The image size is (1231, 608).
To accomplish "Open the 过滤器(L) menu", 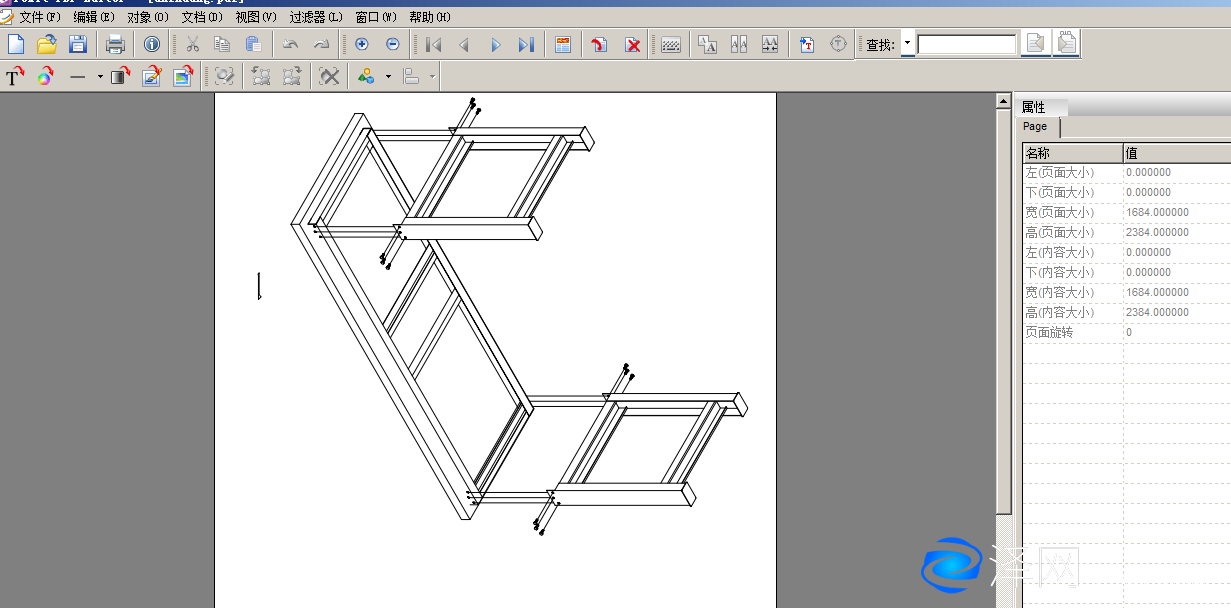I will (x=315, y=17).
